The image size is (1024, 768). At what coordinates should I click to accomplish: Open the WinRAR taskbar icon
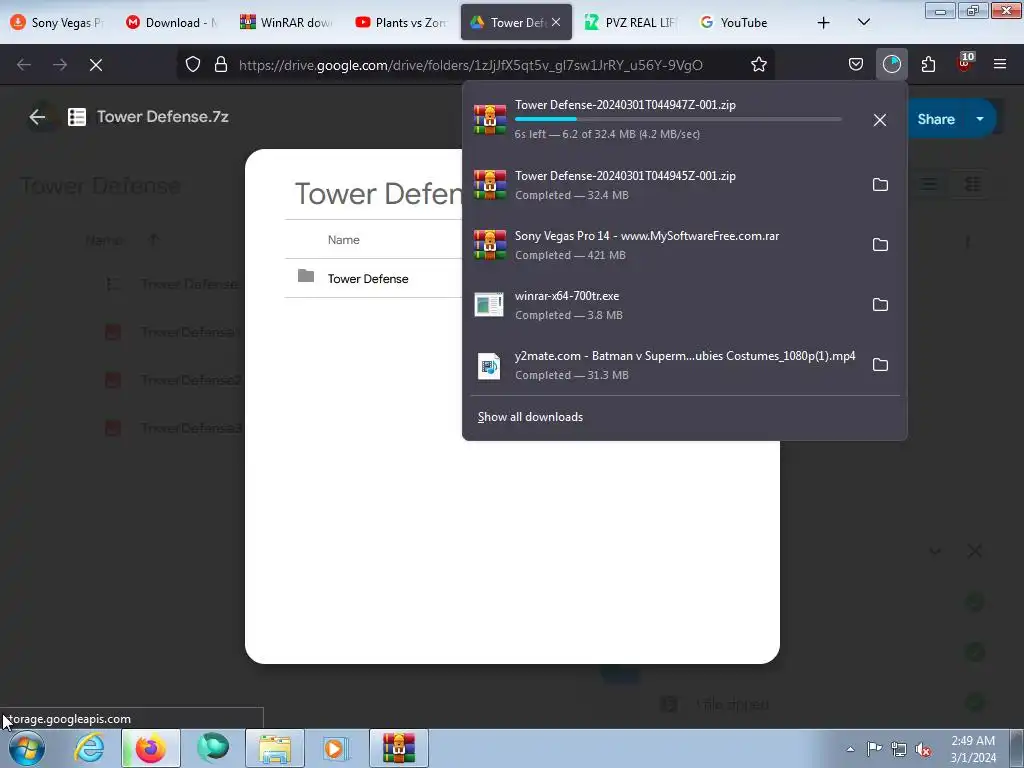[x=399, y=748]
